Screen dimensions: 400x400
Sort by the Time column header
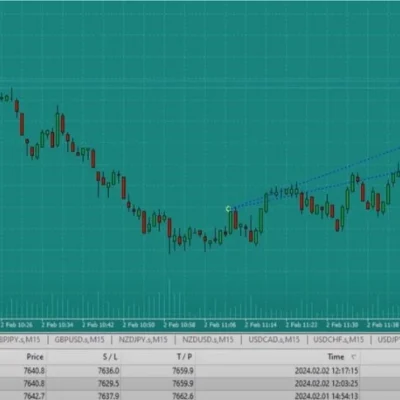pos(336,357)
